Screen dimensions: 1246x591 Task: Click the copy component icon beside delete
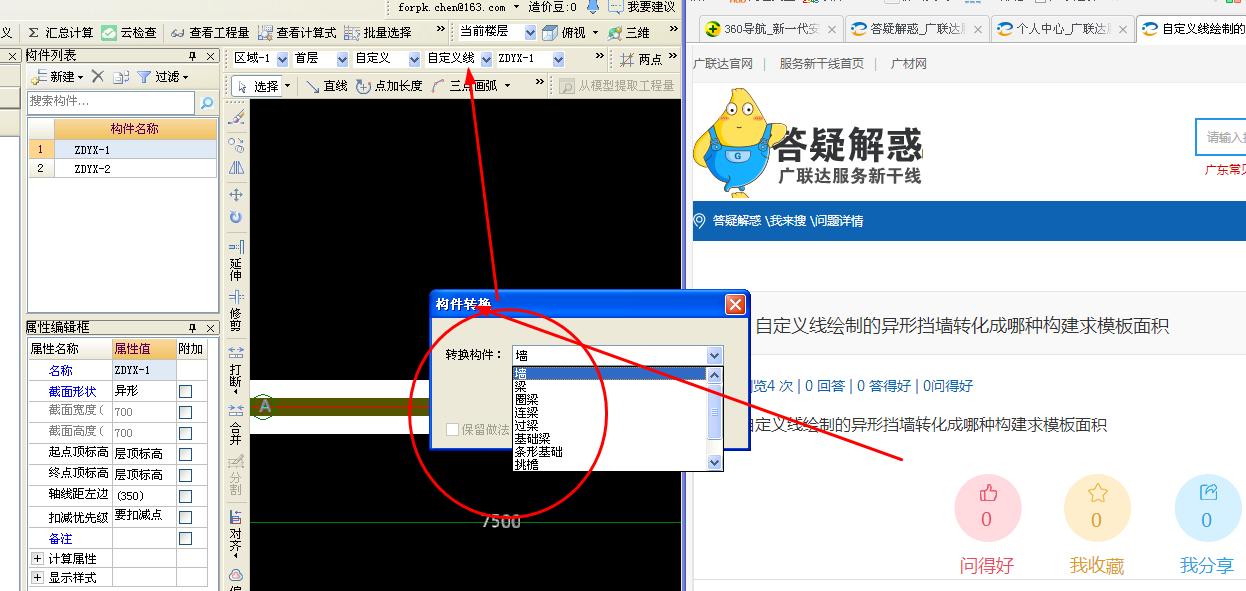click(121, 77)
